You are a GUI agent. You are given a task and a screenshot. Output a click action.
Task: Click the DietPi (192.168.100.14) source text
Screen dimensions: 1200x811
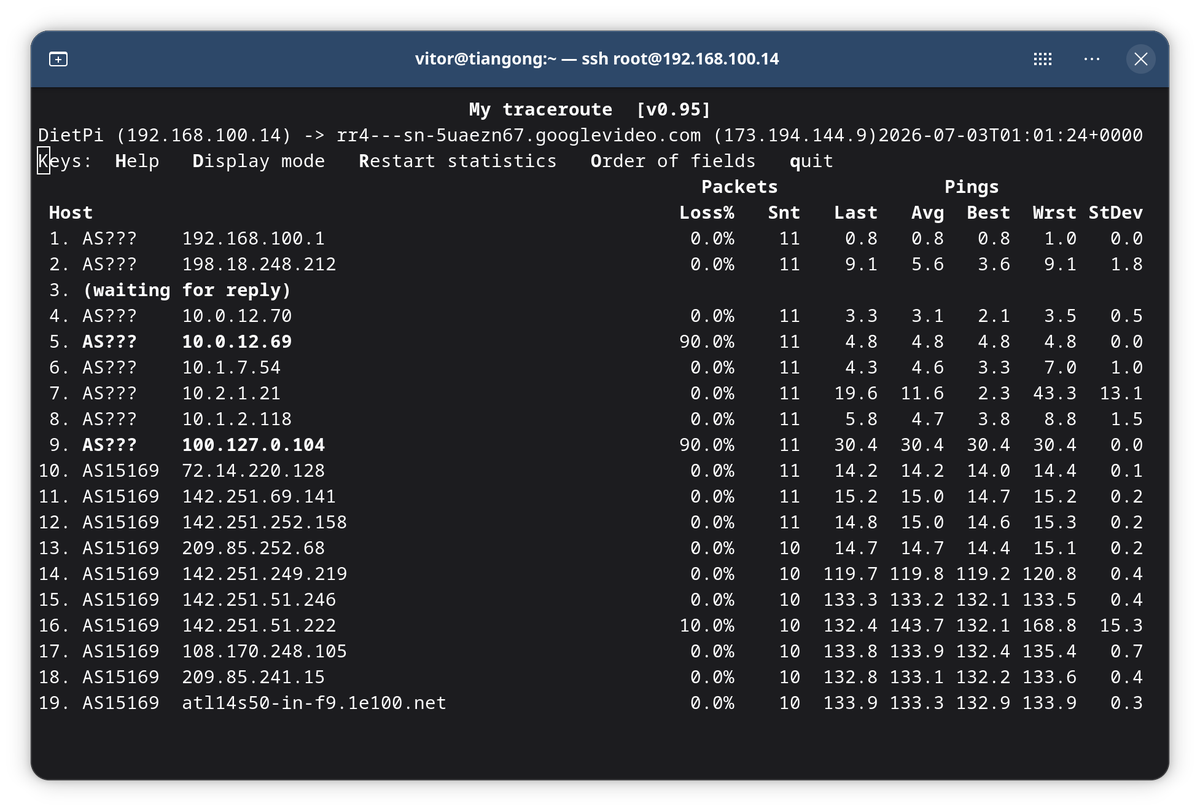pyautogui.click(x=165, y=135)
